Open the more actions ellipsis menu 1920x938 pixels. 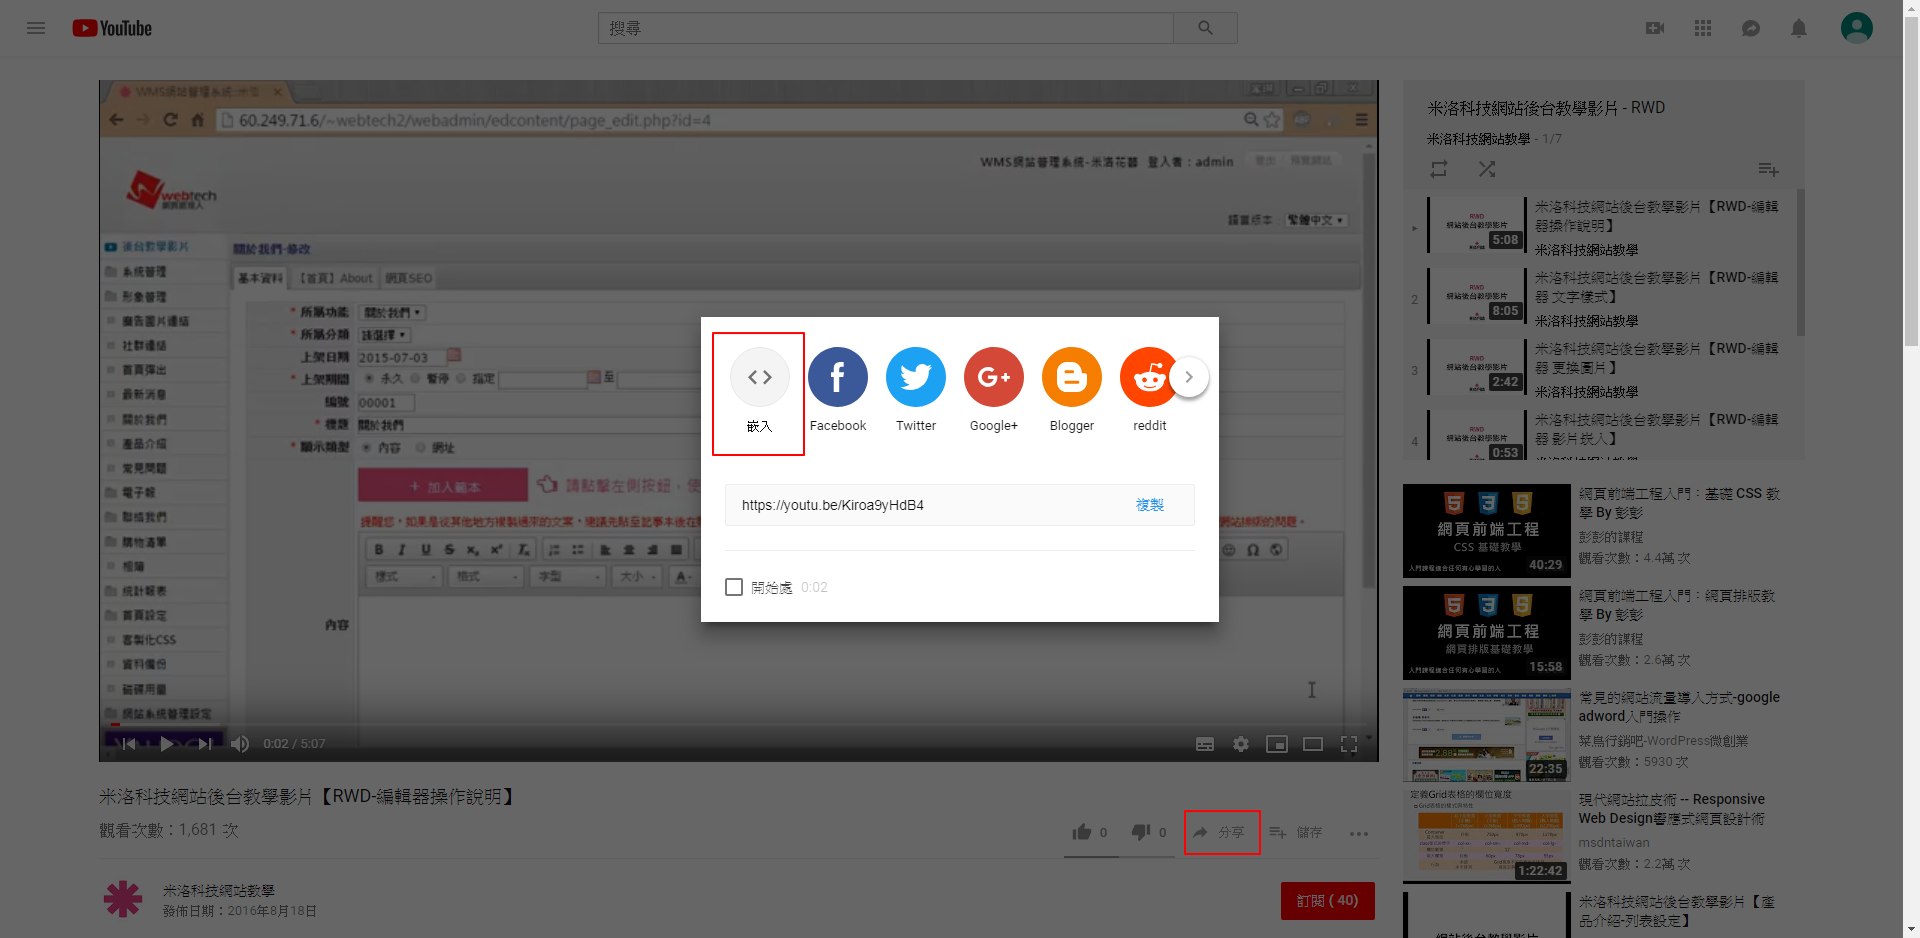[x=1358, y=833]
